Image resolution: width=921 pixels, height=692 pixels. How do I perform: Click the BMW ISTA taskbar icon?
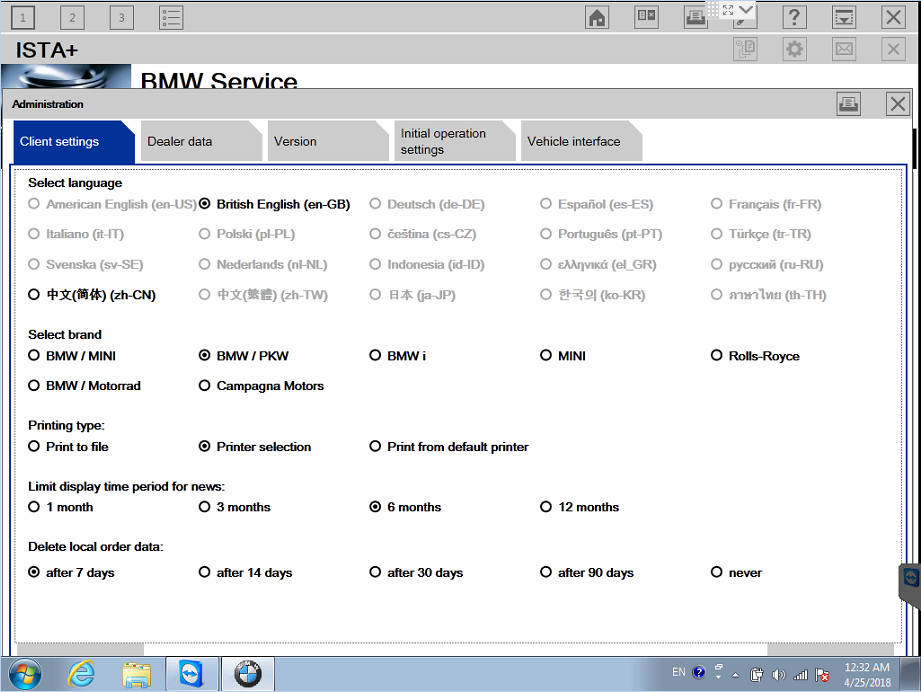tap(248, 674)
